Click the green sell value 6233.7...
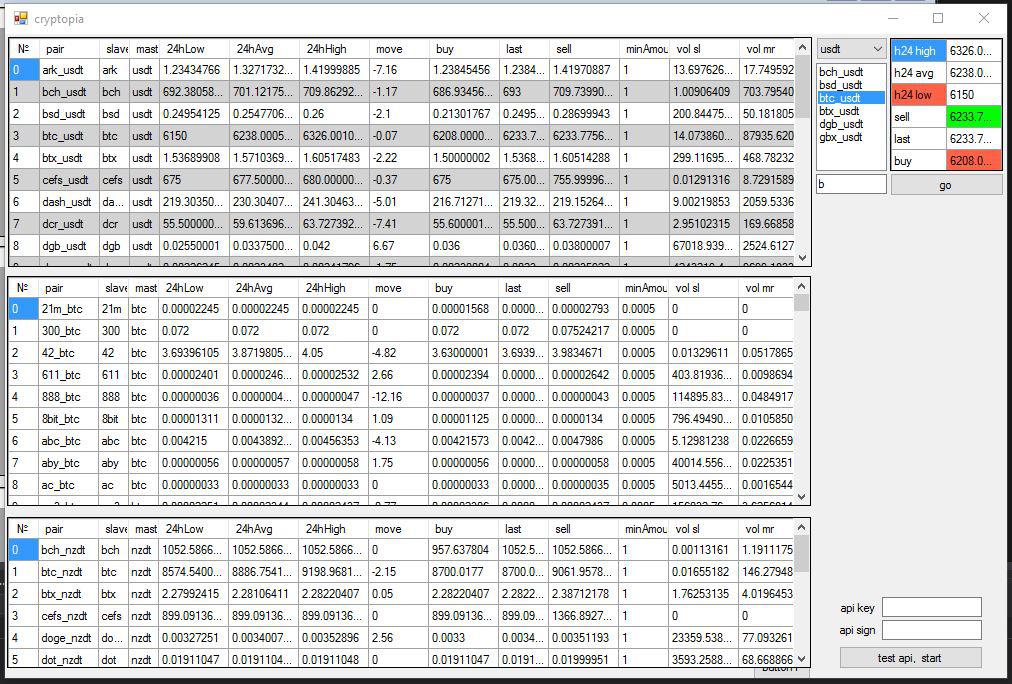Viewport: 1012px width, 684px height. (x=974, y=117)
